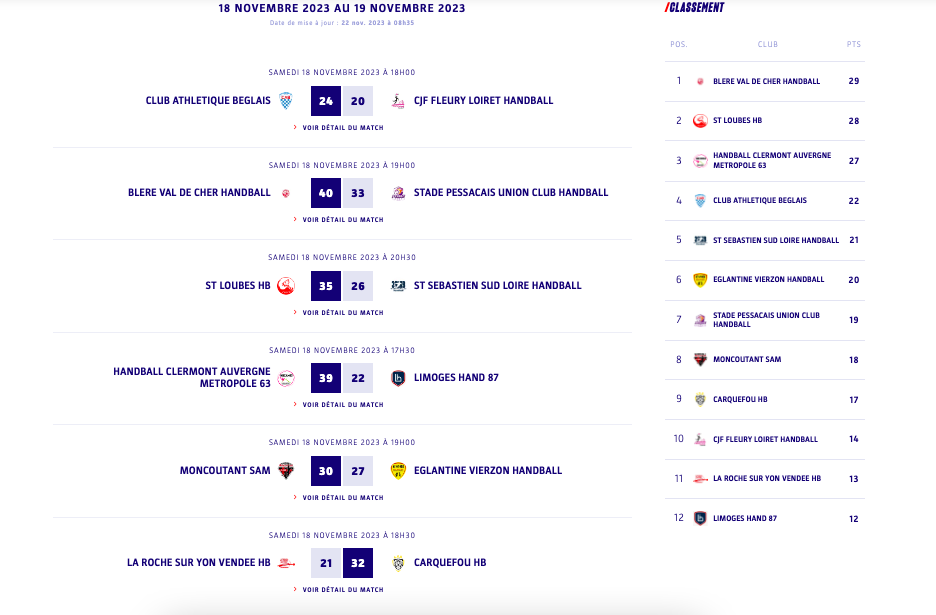Click Carquefou HB logo in match row

[x=398, y=563]
